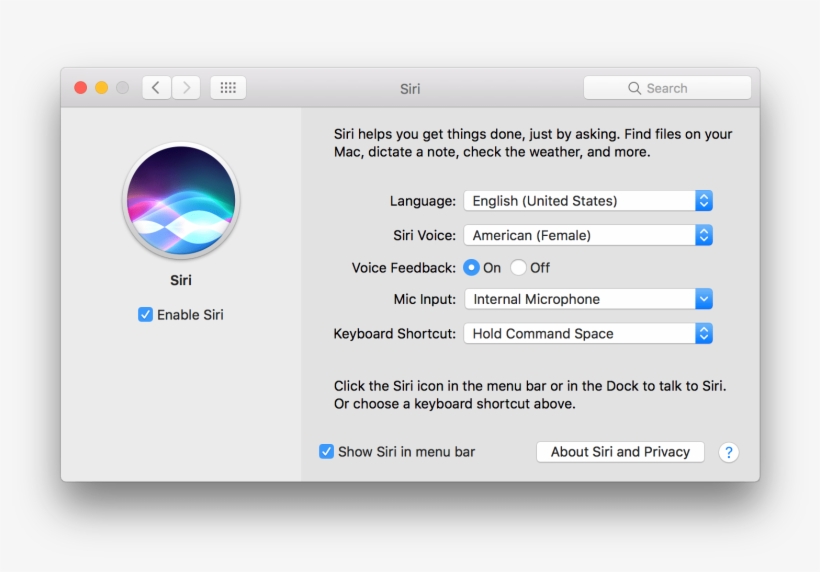The width and height of the screenshot is (820, 572).
Task: Open the Keyboard Shortcut dropdown
Action: point(588,334)
